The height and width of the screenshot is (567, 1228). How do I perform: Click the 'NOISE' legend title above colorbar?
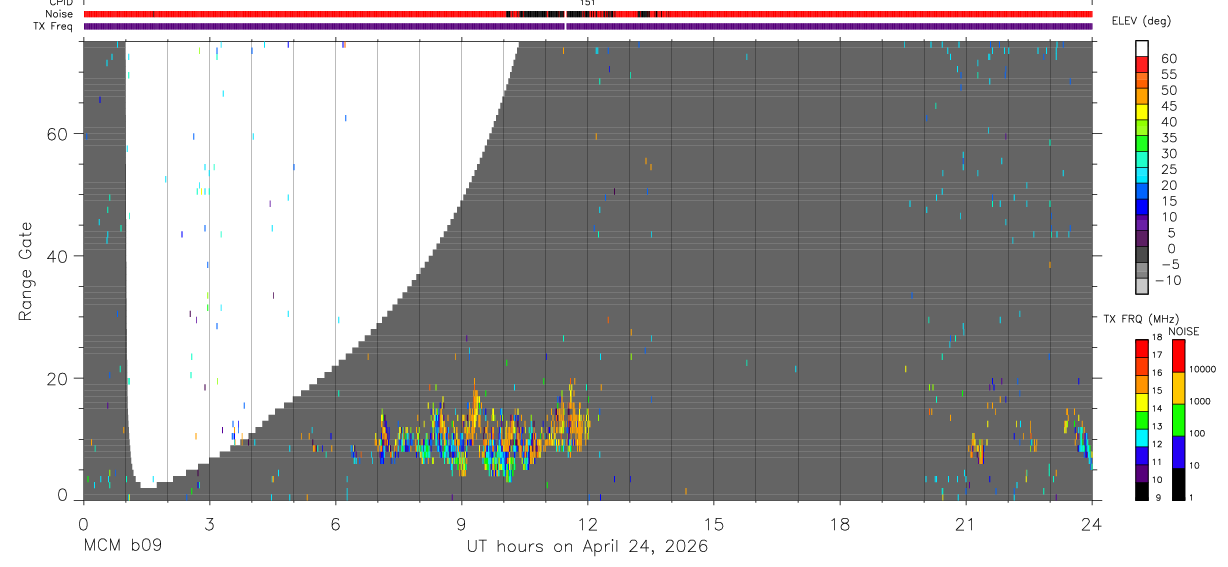click(1184, 332)
